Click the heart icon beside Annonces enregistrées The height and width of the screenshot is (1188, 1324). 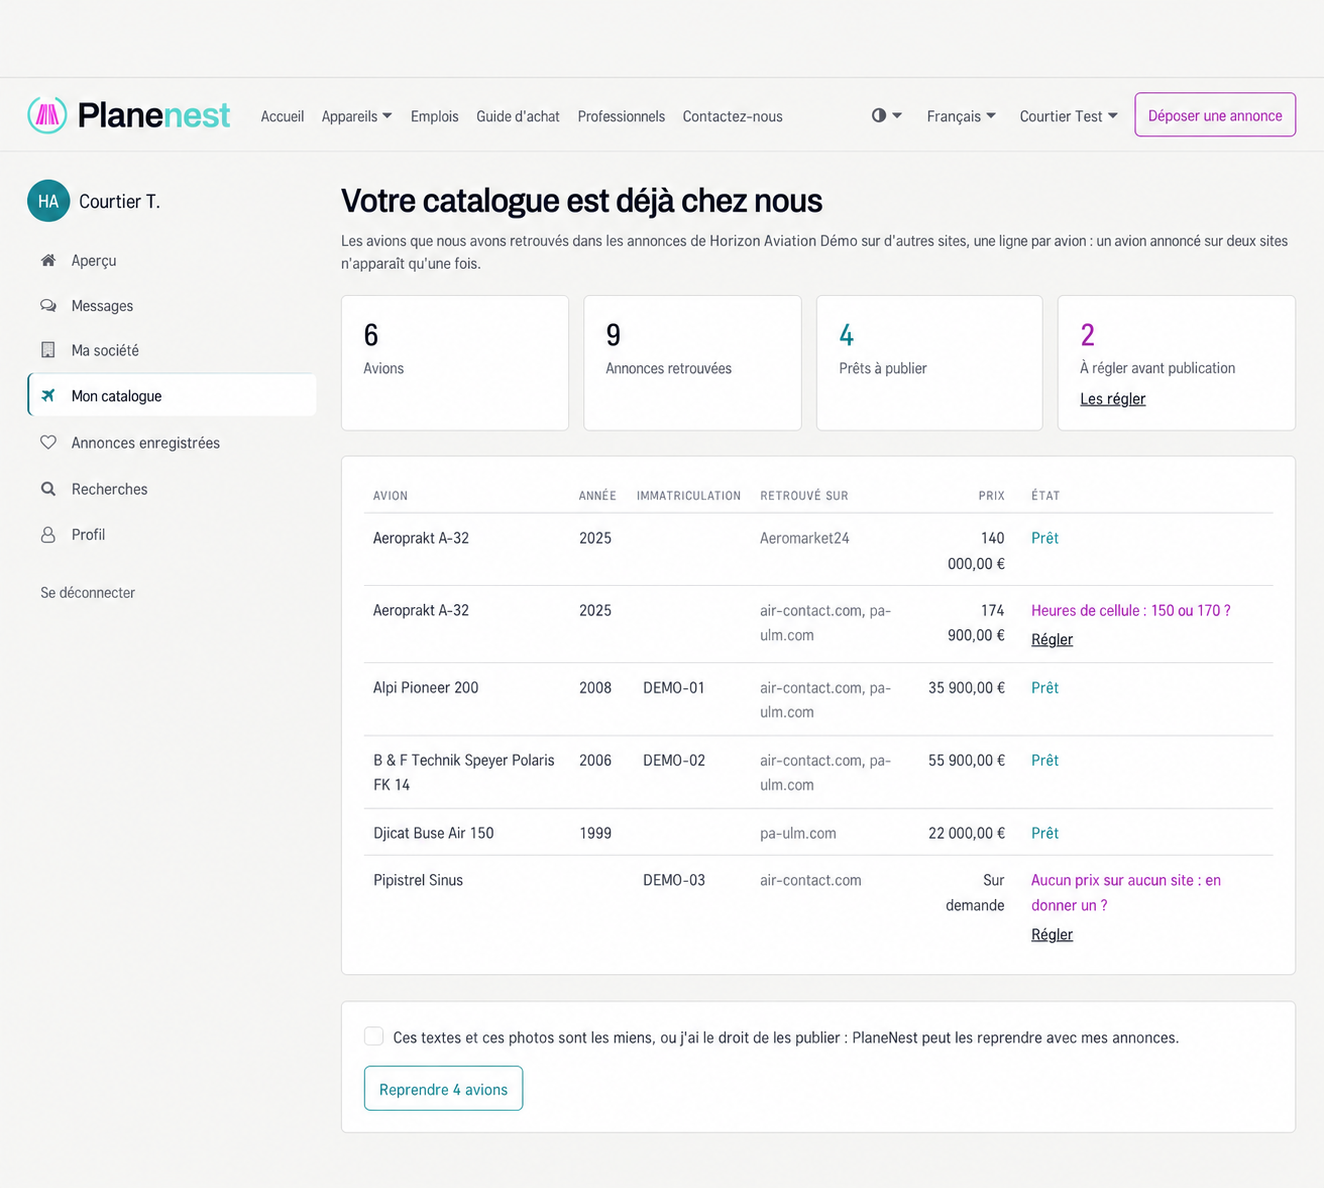point(48,442)
